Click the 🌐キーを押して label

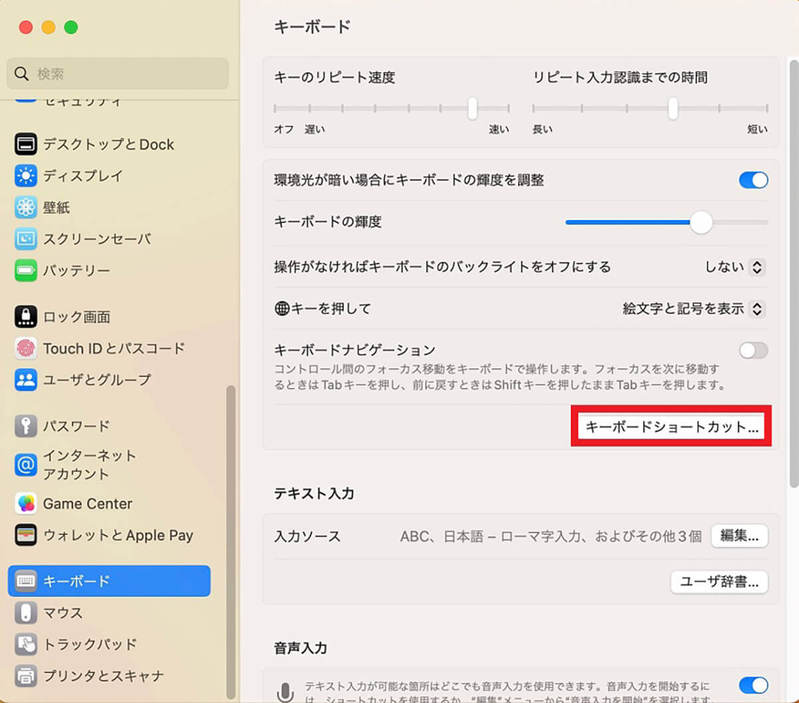(323, 309)
